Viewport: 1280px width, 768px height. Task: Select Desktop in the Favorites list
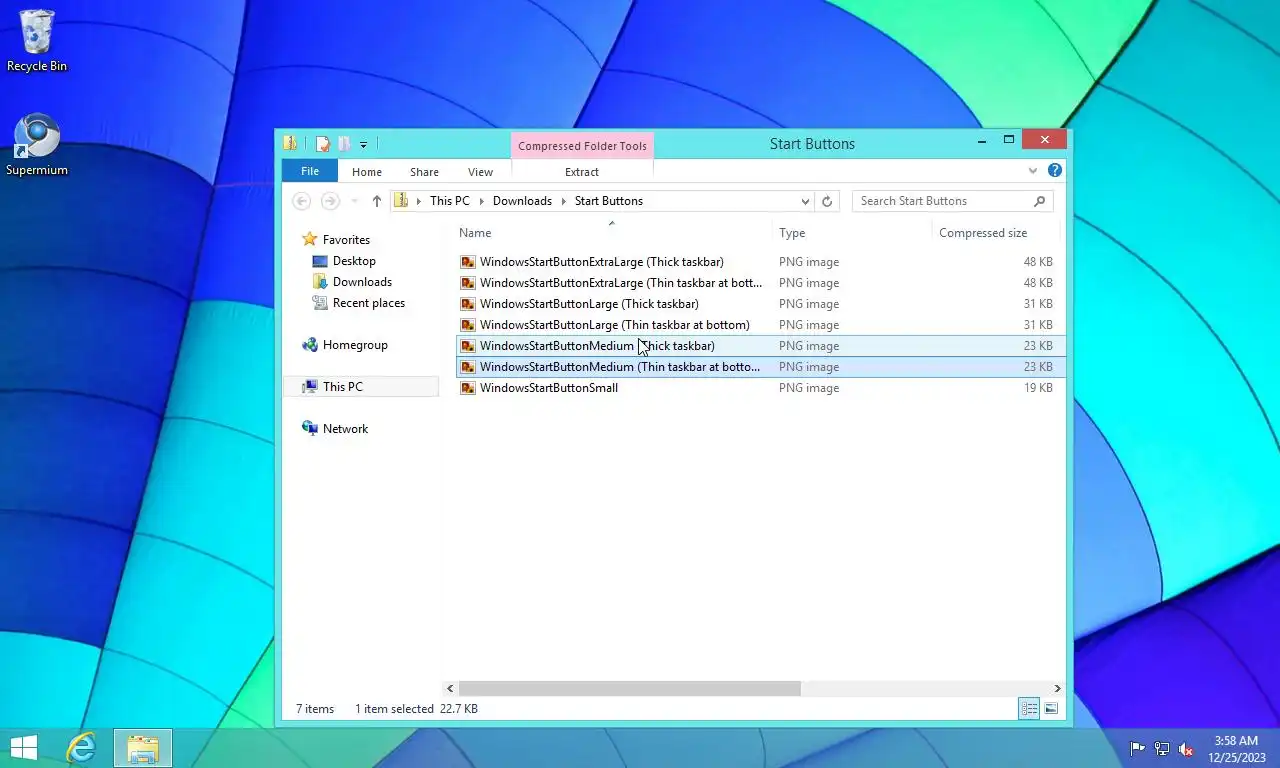point(354,261)
